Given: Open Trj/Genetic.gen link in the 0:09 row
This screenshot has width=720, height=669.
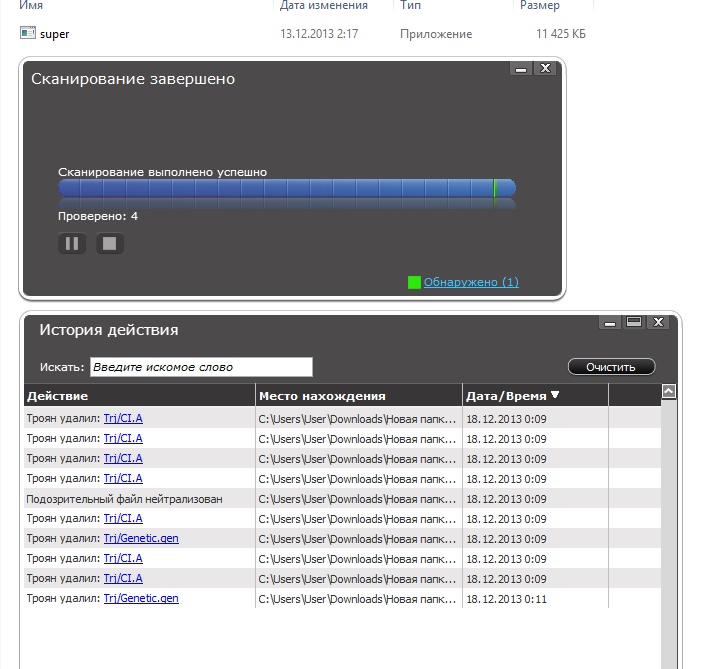Looking at the screenshot, I should click(x=141, y=538).
